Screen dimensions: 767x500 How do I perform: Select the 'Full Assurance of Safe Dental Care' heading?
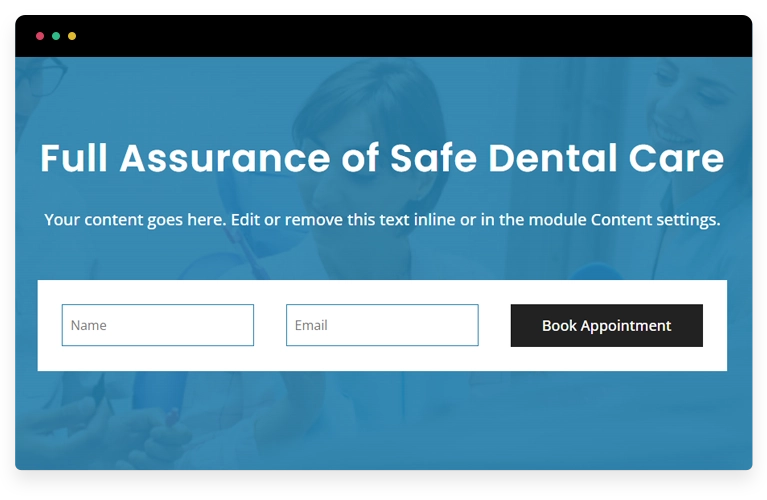pos(382,158)
